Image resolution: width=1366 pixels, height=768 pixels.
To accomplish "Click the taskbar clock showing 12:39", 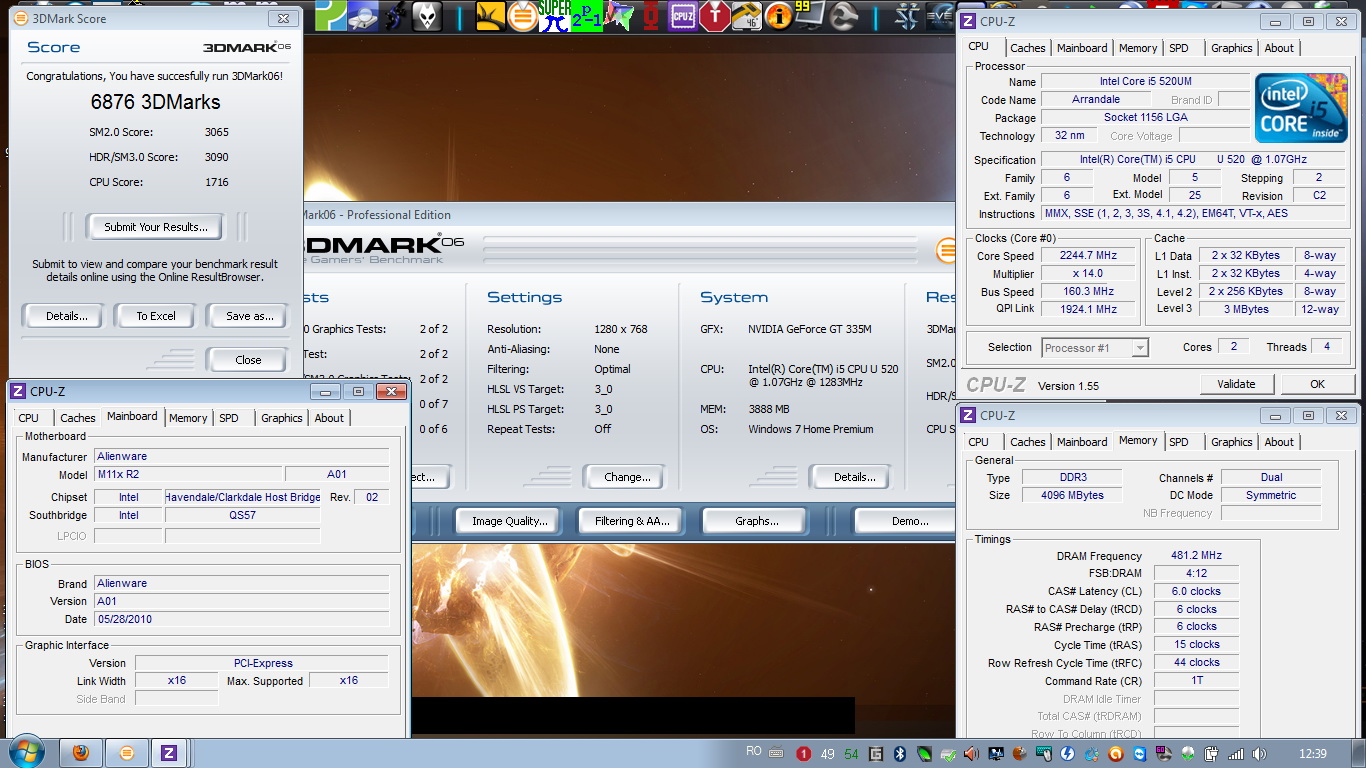I will (x=1313, y=754).
